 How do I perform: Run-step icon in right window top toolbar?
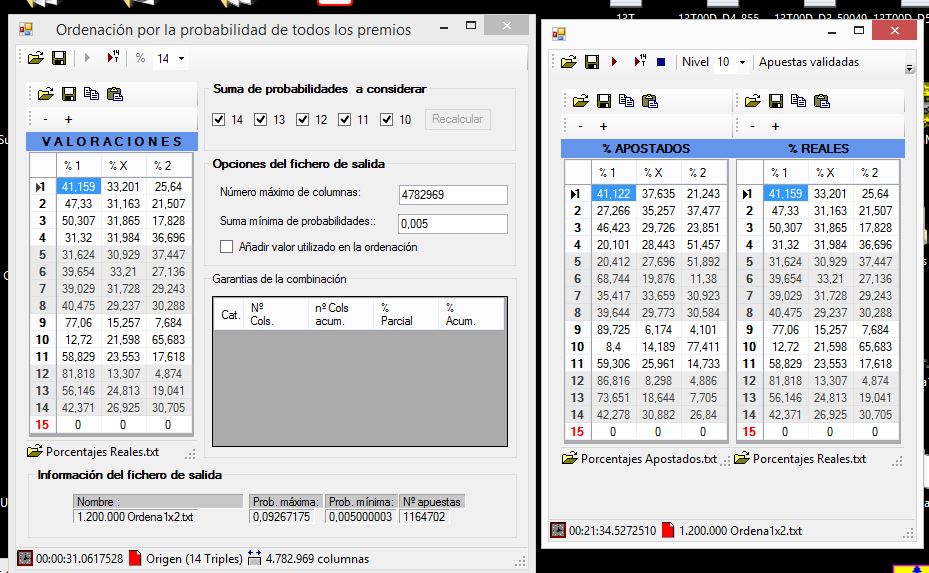coord(640,61)
